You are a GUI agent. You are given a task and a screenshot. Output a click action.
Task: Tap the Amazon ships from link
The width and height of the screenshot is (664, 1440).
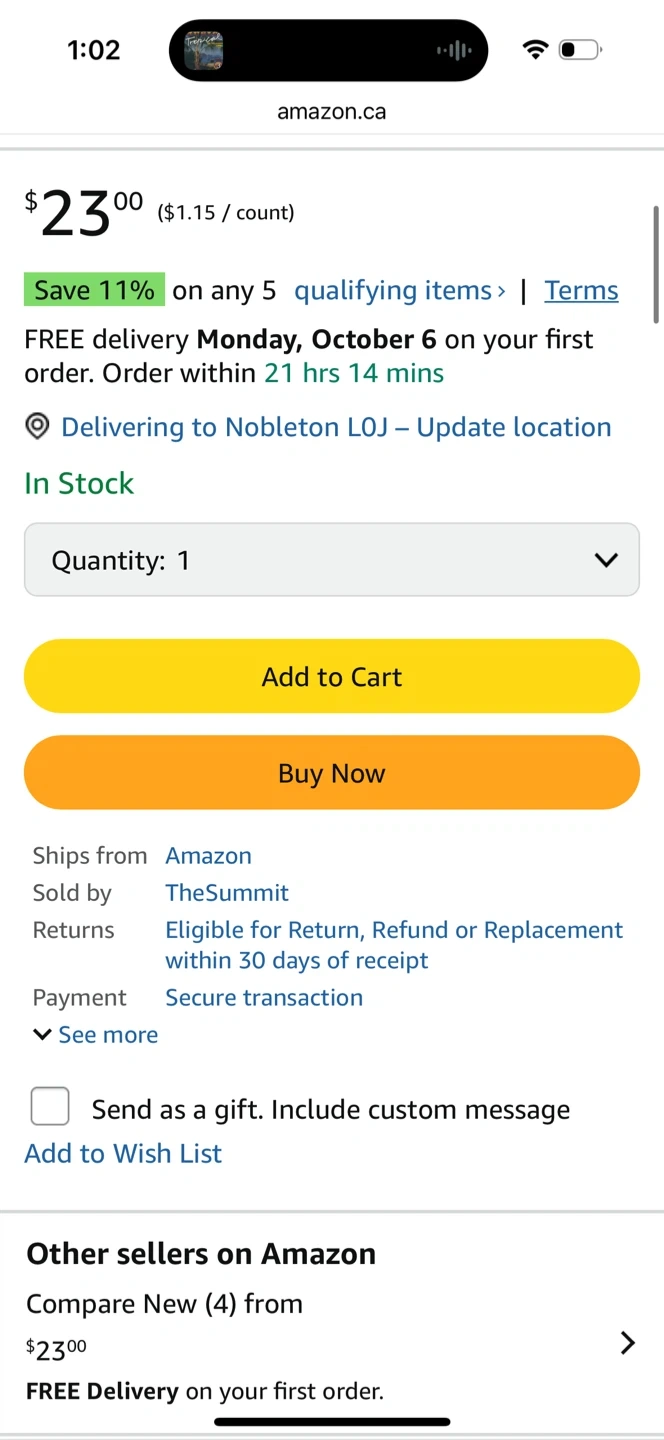coord(208,856)
